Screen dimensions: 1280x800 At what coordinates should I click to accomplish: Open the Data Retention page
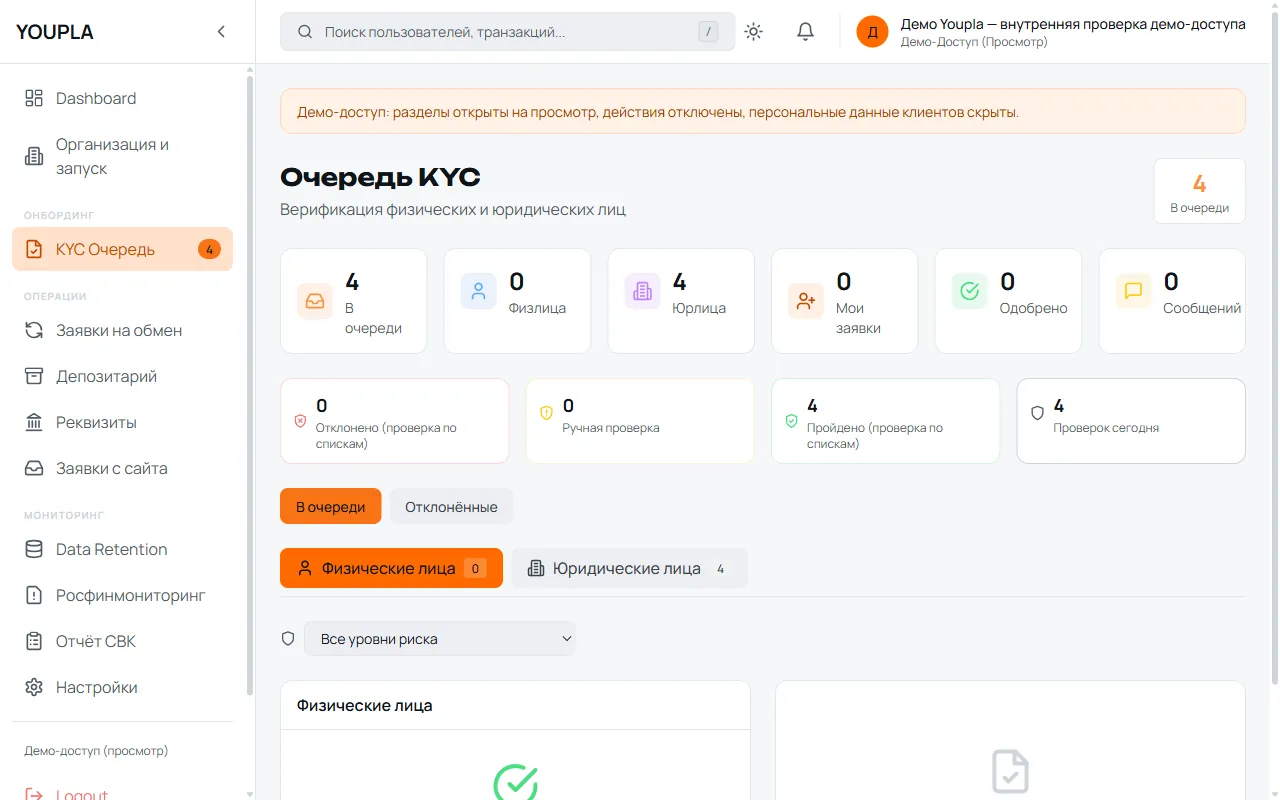[x=122, y=549]
